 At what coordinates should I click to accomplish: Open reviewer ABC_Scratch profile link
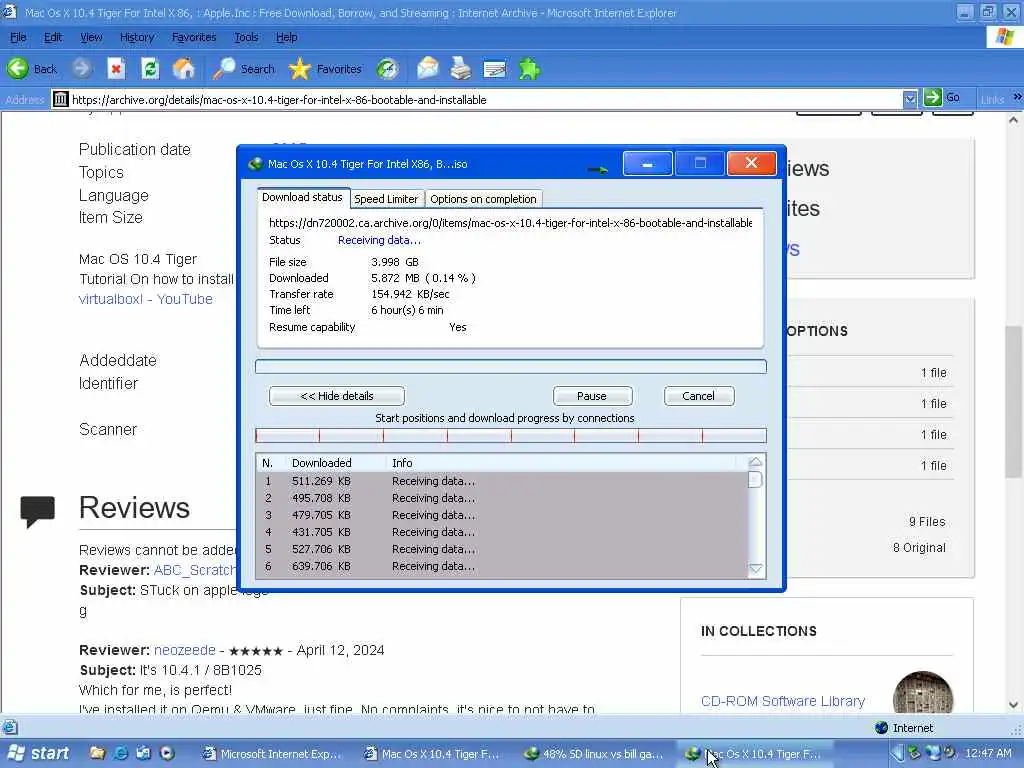pyautogui.click(x=195, y=569)
